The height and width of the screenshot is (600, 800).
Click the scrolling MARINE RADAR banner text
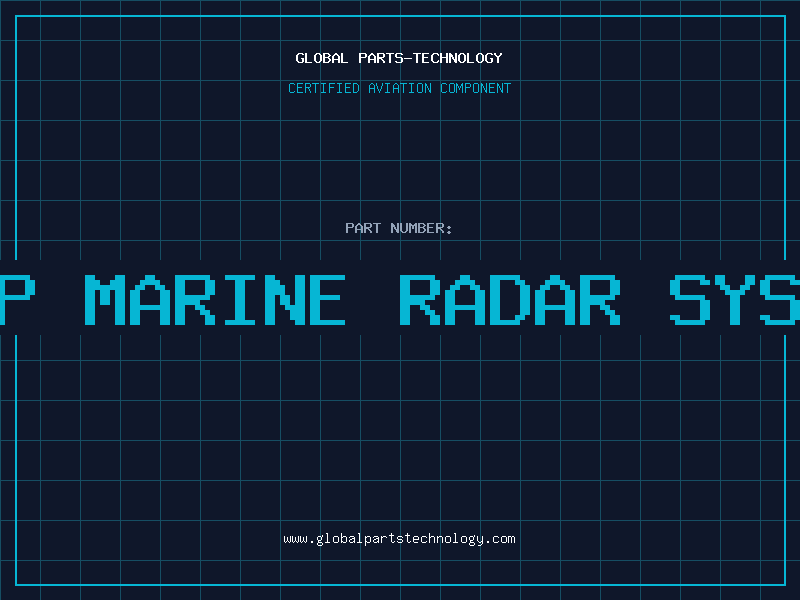pyautogui.click(x=400, y=299)
